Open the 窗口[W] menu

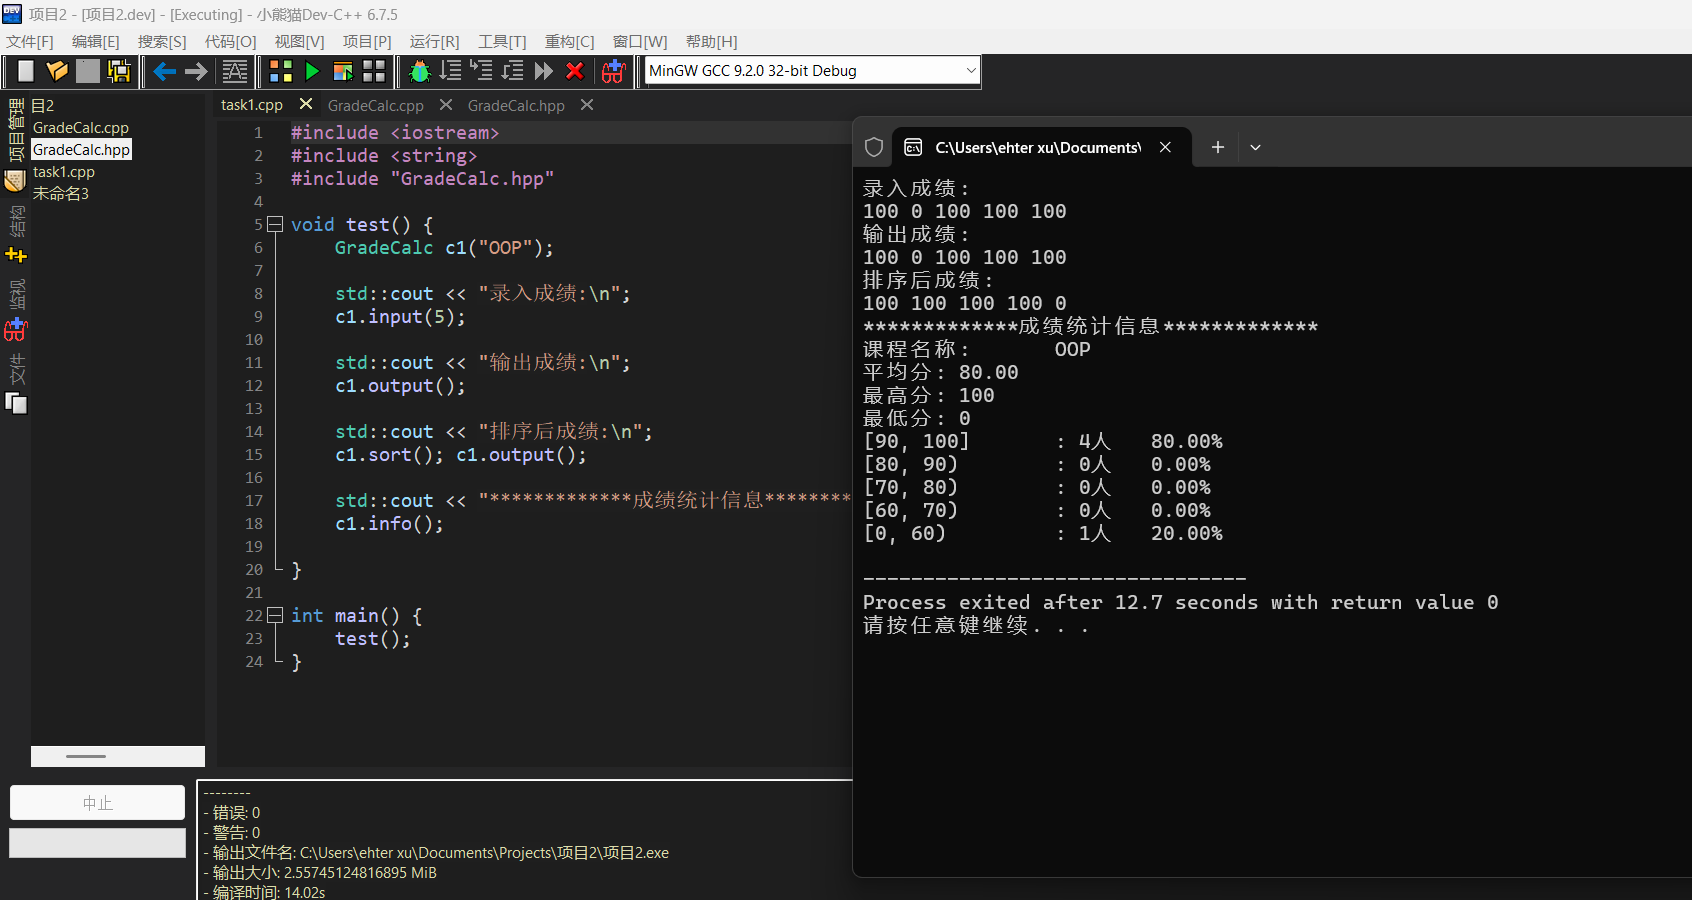pyautogui.click(x=640, y=41)
